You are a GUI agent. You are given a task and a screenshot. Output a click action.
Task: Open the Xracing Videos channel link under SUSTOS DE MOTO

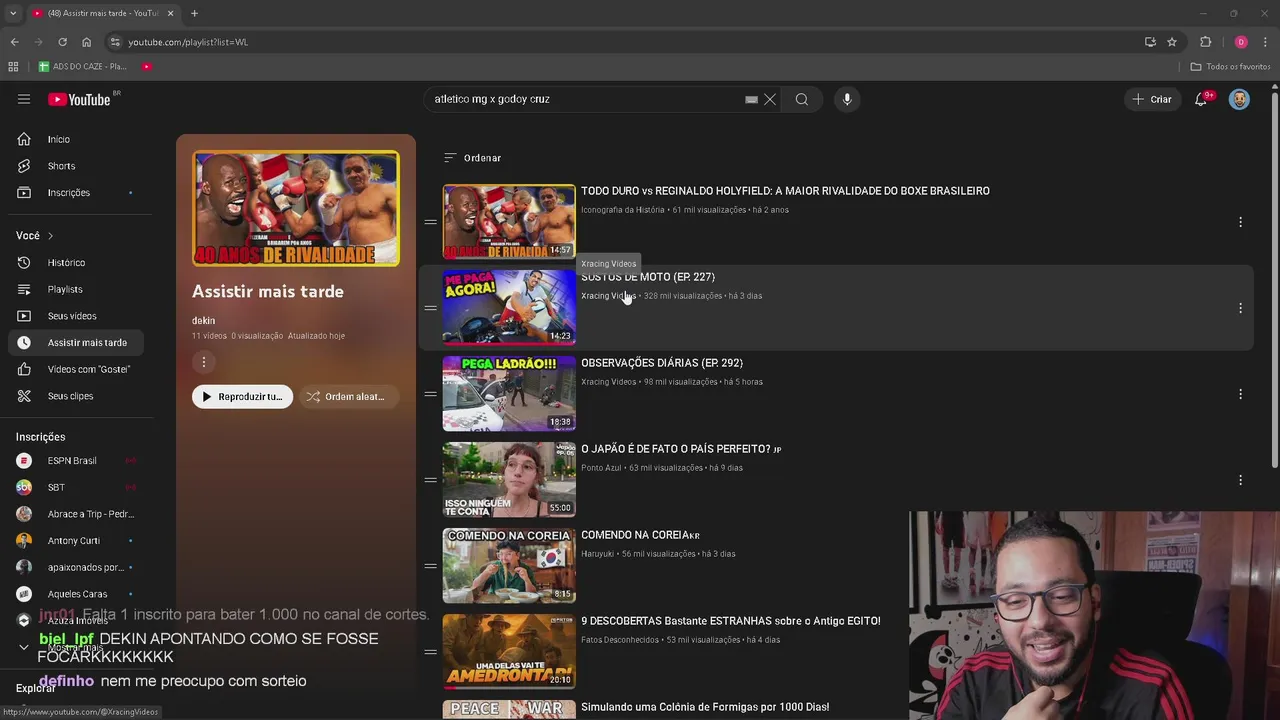tap(608, 296)
